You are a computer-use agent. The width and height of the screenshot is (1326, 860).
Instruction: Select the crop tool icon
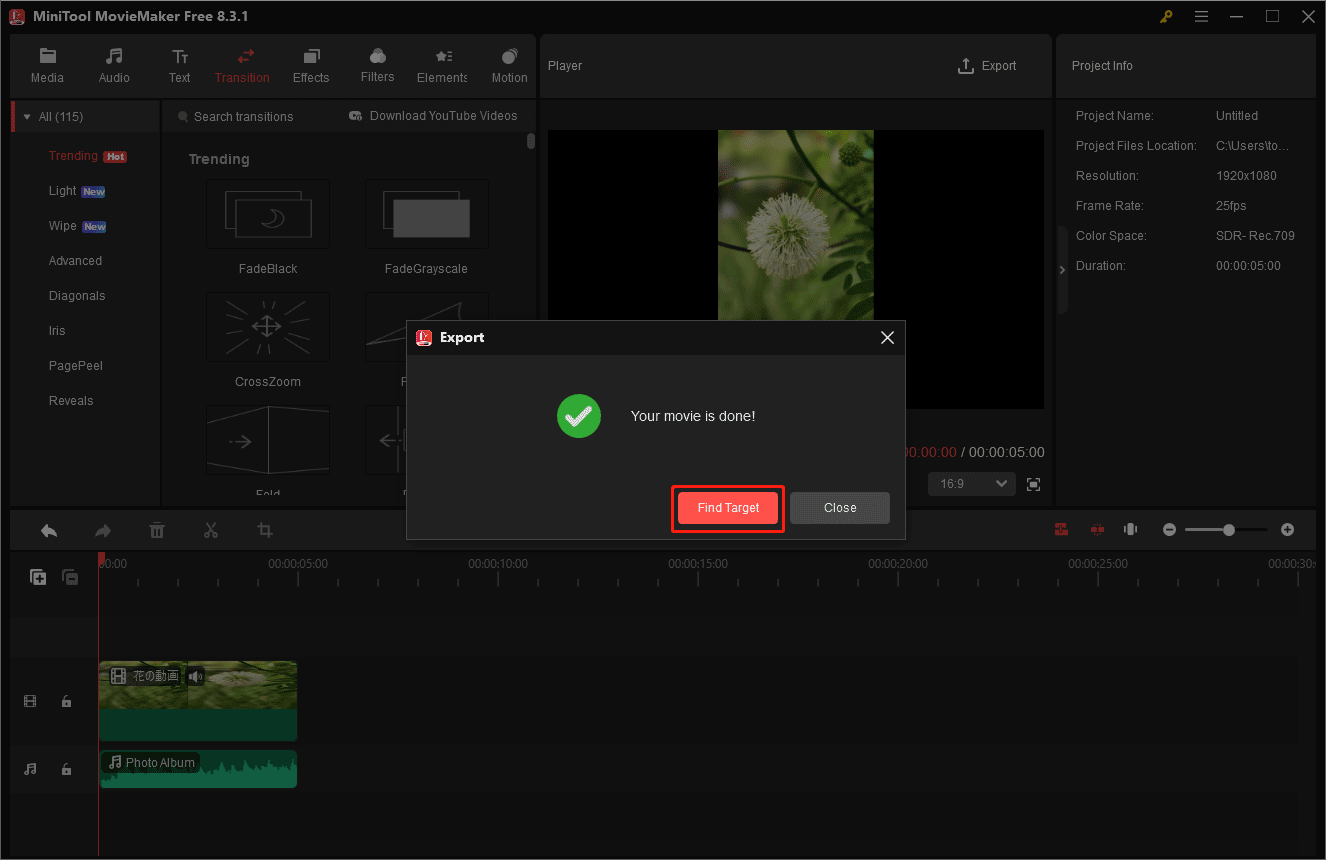coord(265,530)
